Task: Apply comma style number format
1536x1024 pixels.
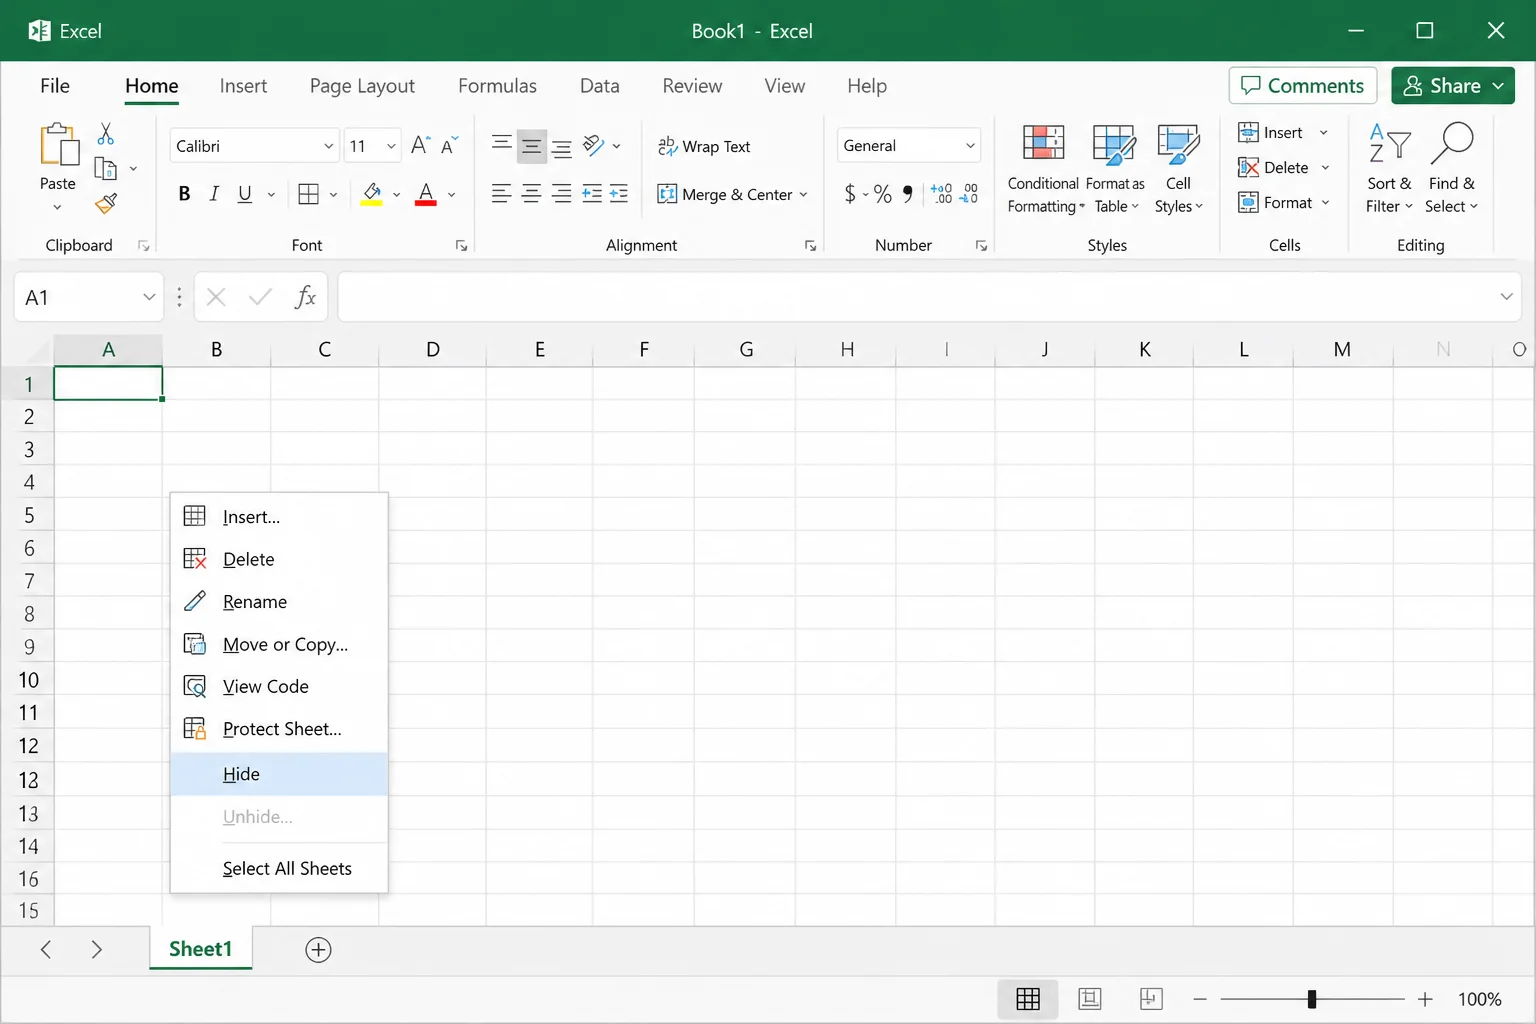Action: point(908,194)
